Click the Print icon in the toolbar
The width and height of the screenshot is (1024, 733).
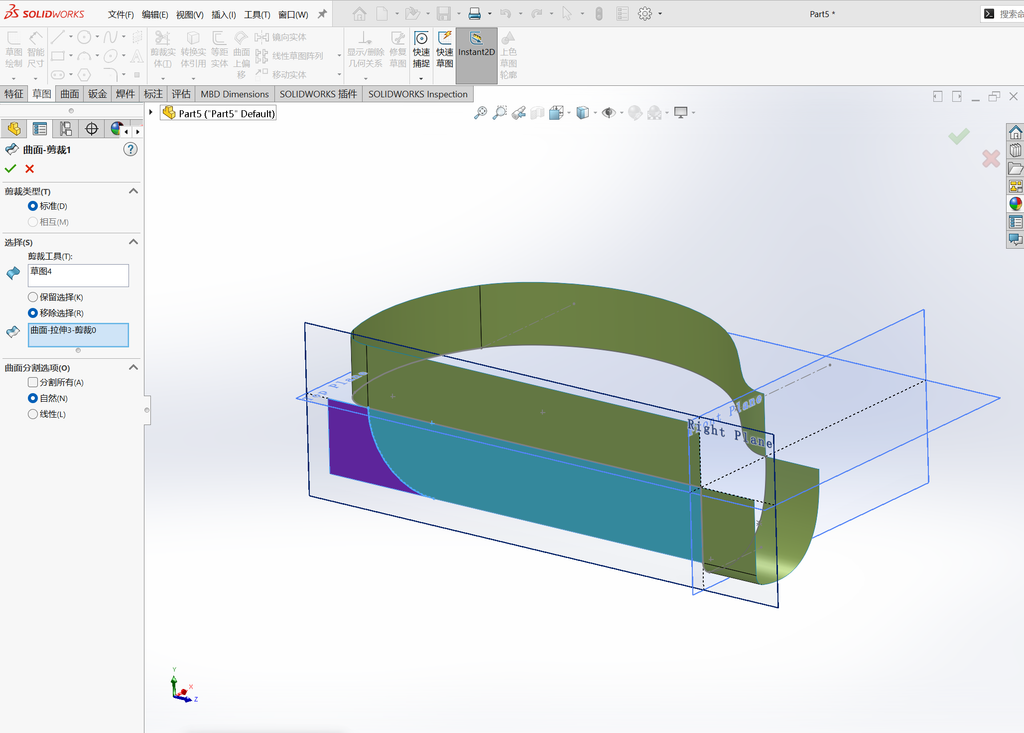pos(475,14)
